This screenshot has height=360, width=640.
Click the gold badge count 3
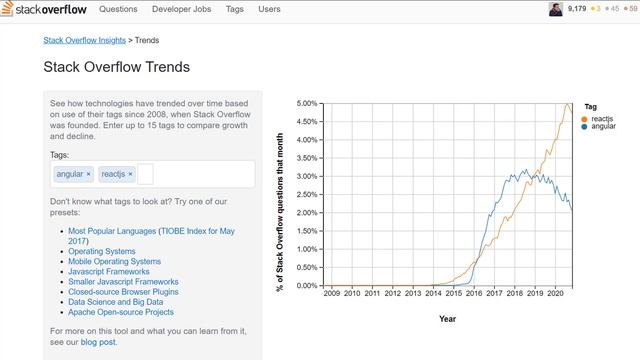(598, 9)
